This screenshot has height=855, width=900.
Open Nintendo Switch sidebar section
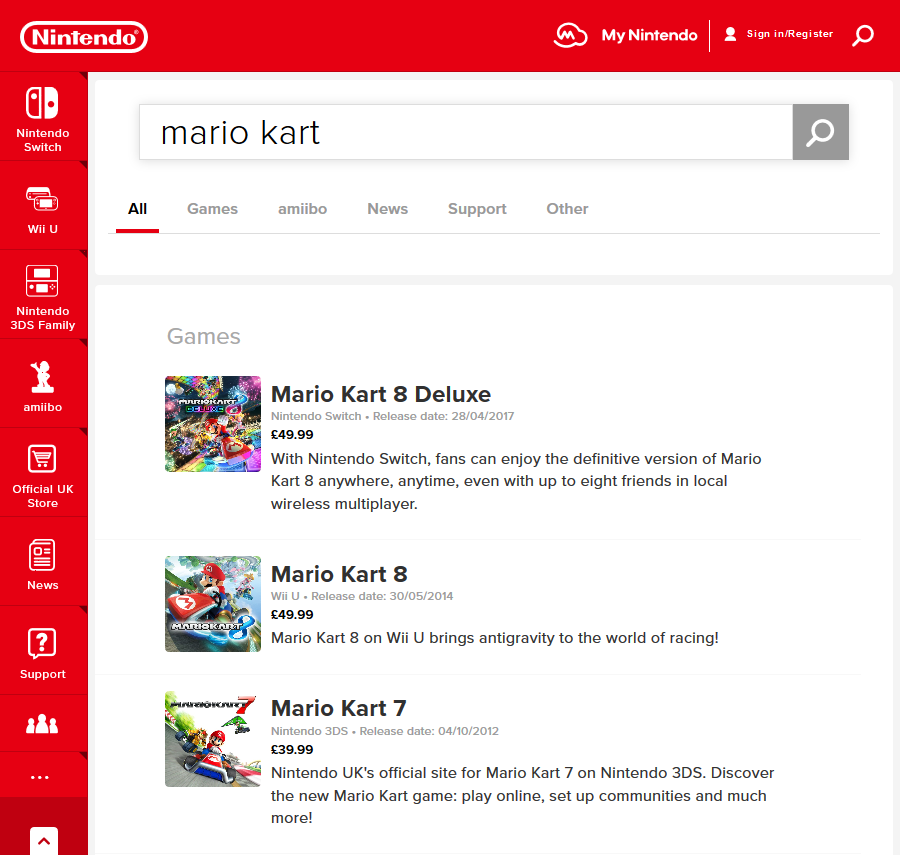pos(43,116)
